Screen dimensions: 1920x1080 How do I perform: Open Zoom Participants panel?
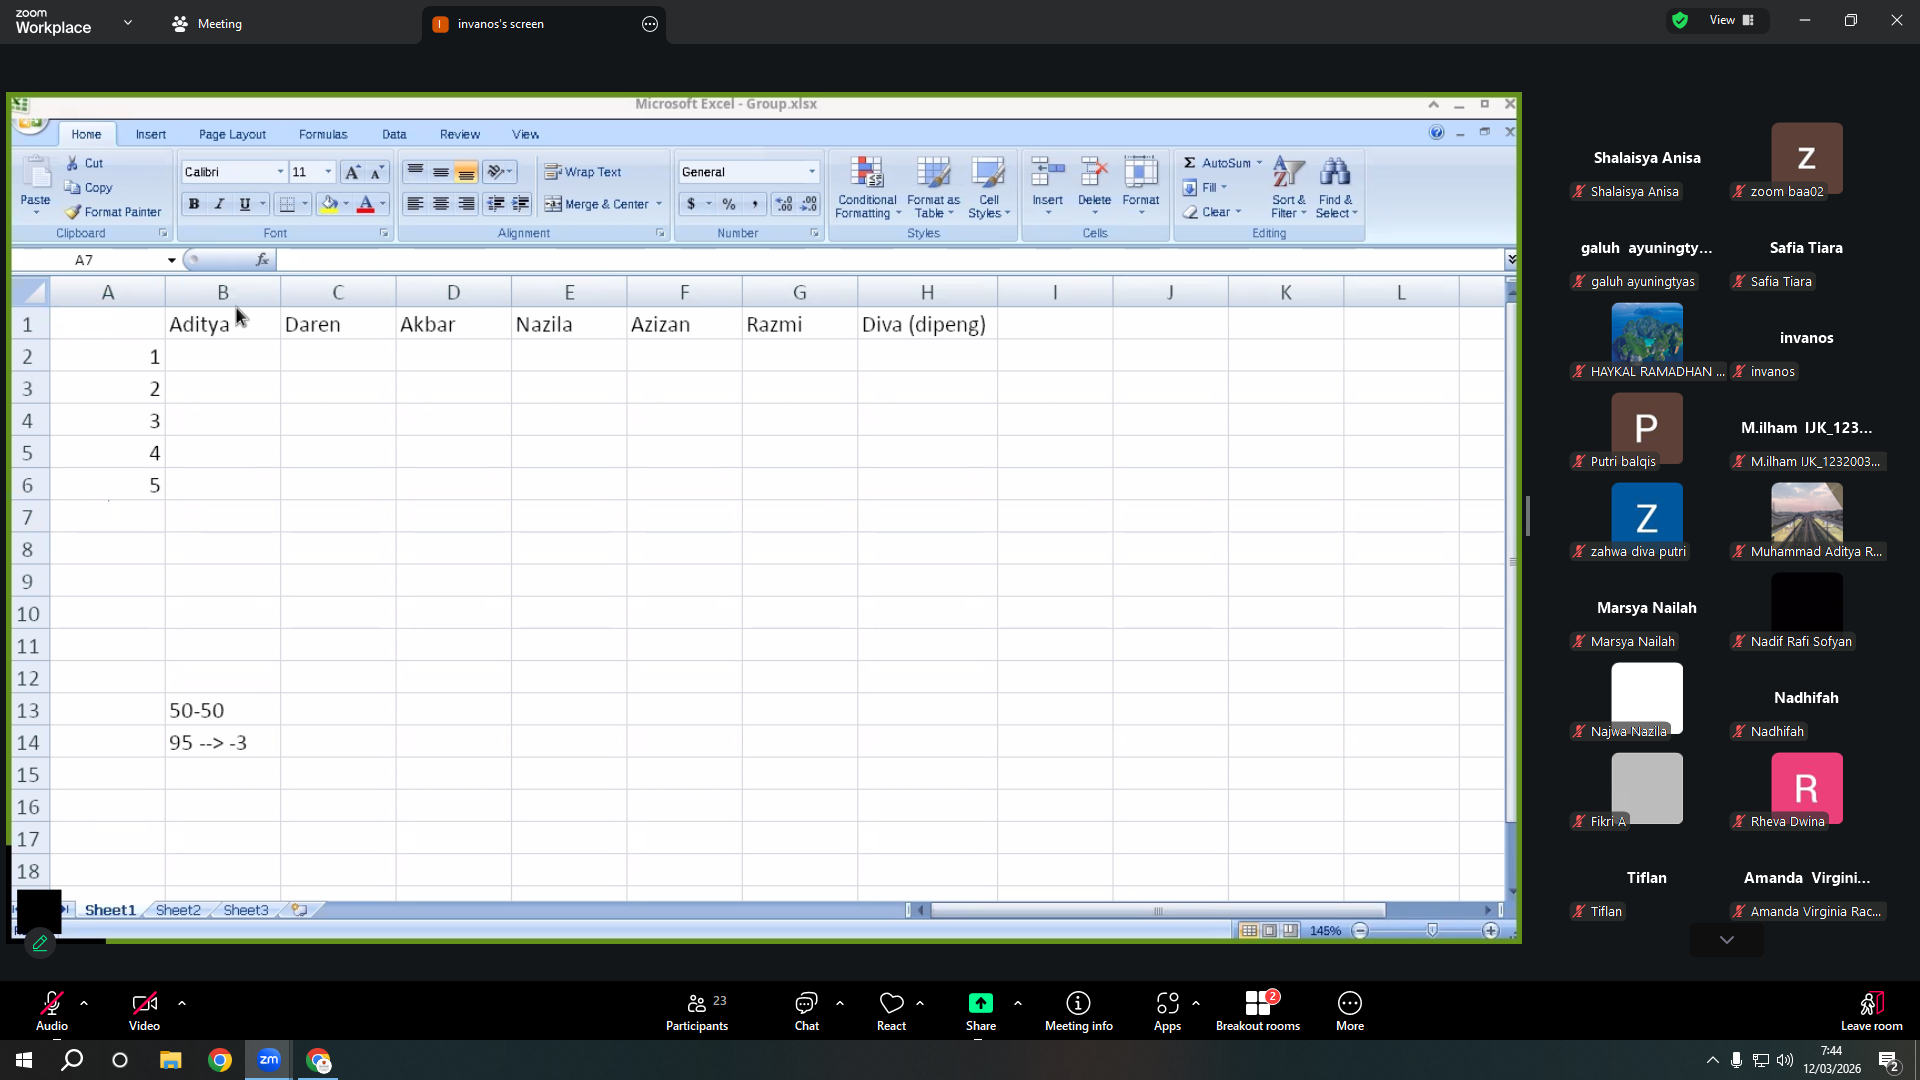click(697, 1011)
